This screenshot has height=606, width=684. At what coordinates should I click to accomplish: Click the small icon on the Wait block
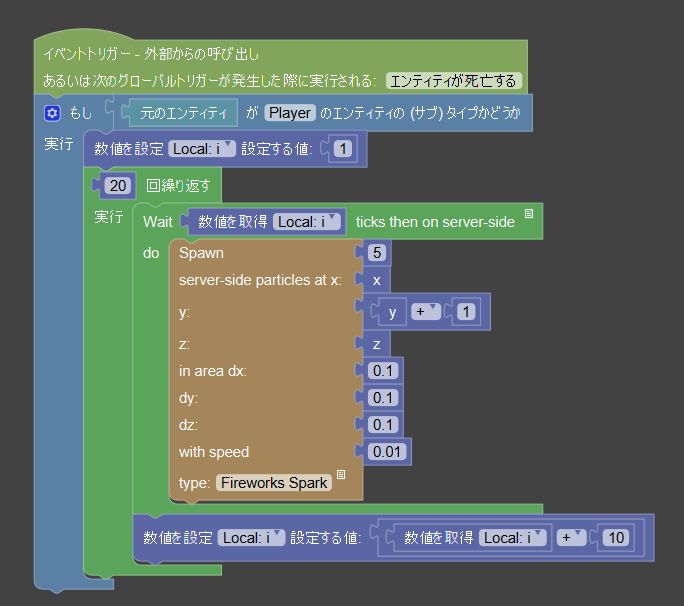coord(529,214)
